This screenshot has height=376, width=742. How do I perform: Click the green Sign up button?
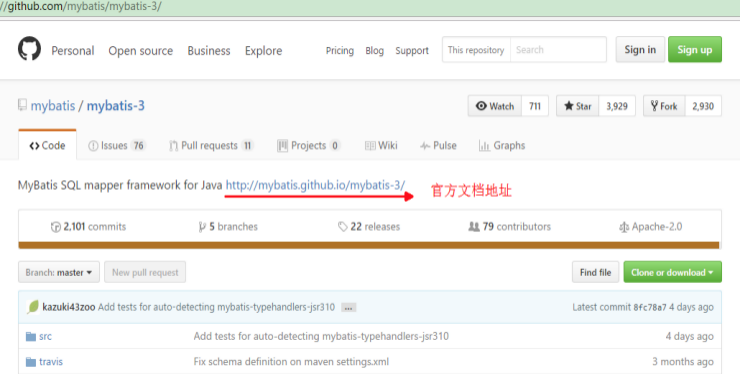[695, 50]
